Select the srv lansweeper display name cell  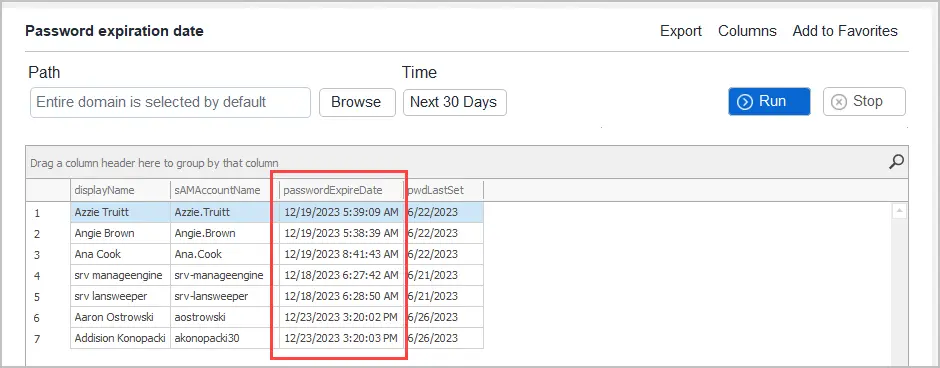click(120, 296)
